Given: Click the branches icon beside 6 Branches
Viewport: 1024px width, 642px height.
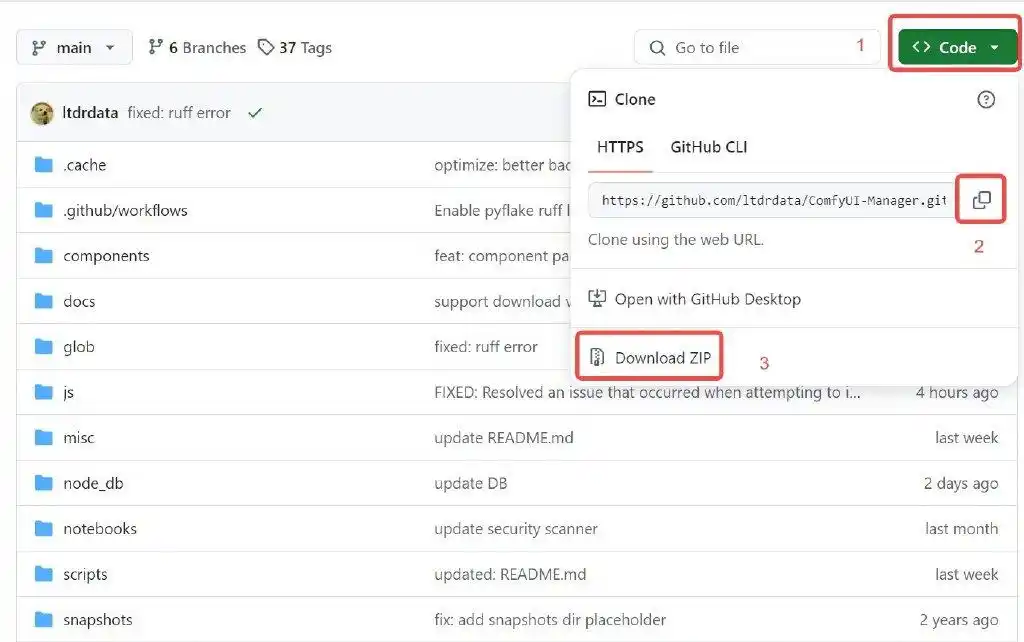Looking at the screenshot, I should click(x=155, y=47).
